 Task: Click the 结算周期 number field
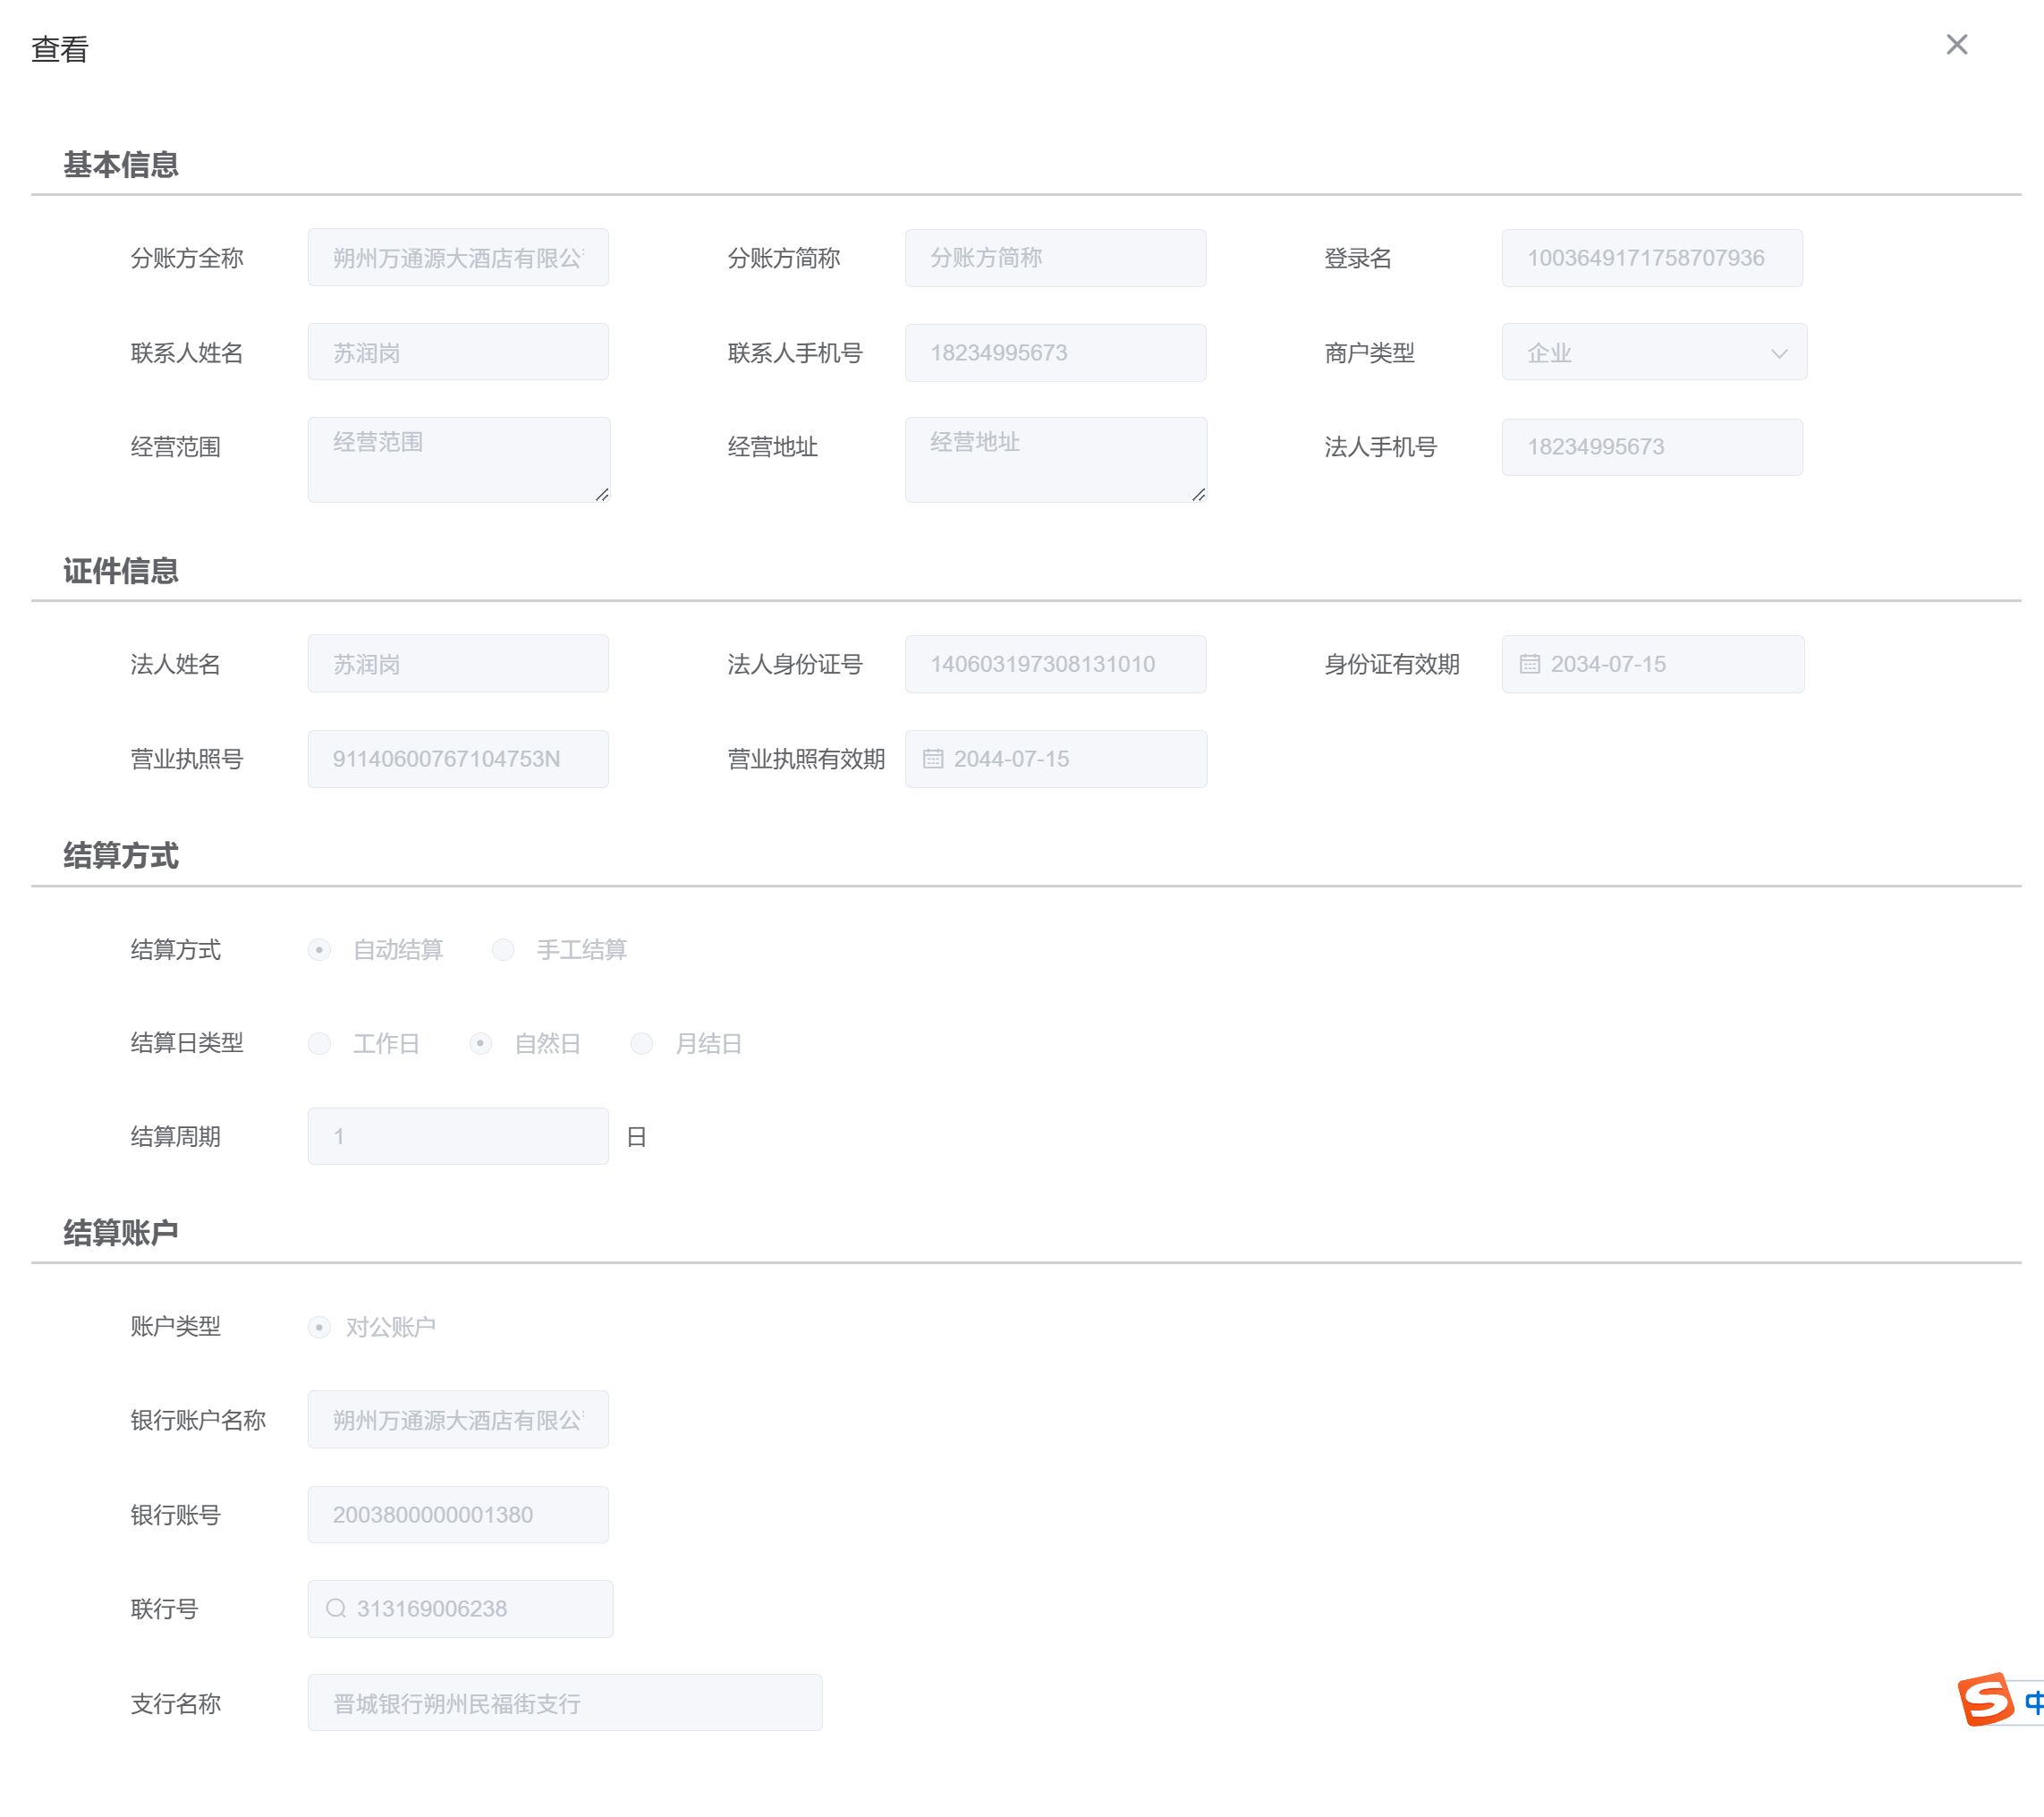pos(458,1136)
